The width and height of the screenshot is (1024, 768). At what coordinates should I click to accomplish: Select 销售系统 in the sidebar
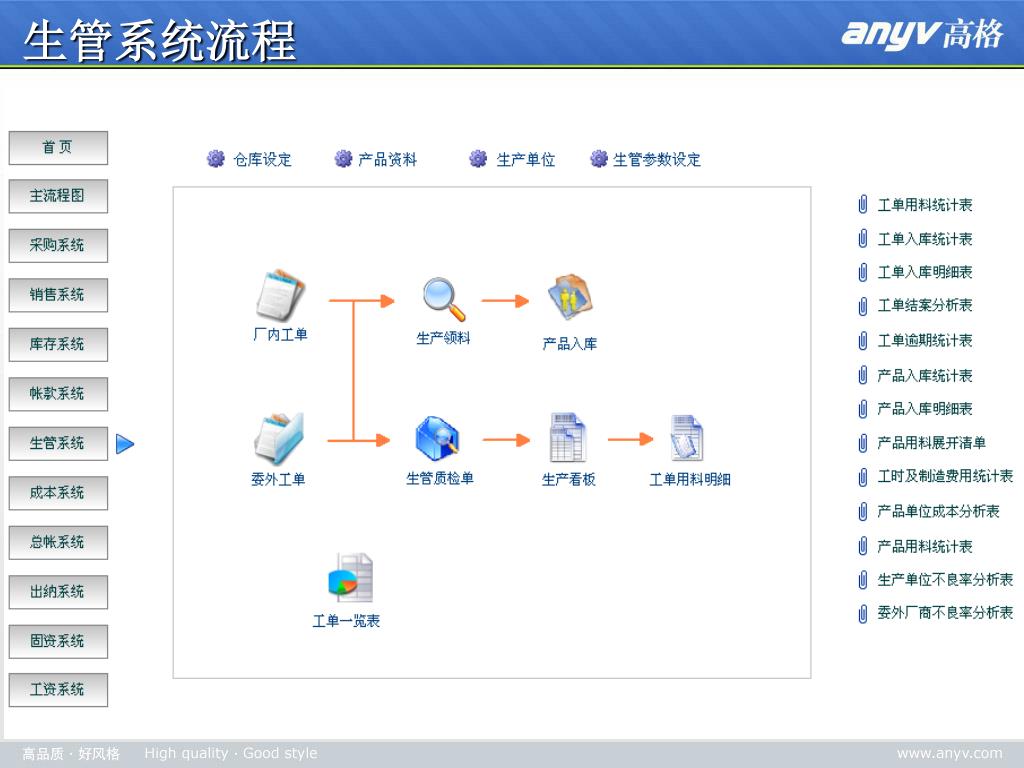58,295
